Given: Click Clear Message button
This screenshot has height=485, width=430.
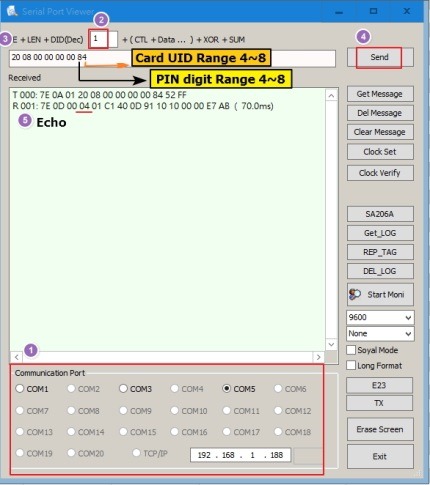Looking at the screenshot, I should tap(380, 132).
